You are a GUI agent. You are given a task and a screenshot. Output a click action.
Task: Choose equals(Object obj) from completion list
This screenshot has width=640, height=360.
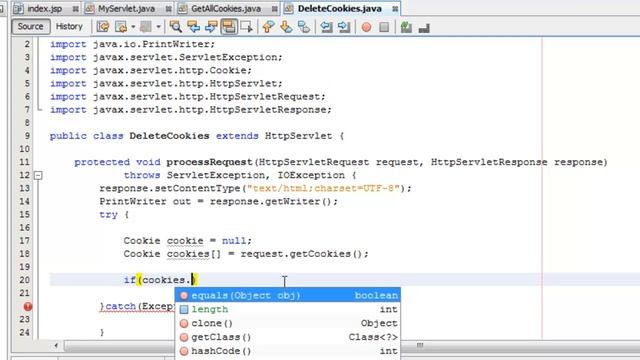coord(288,296)
